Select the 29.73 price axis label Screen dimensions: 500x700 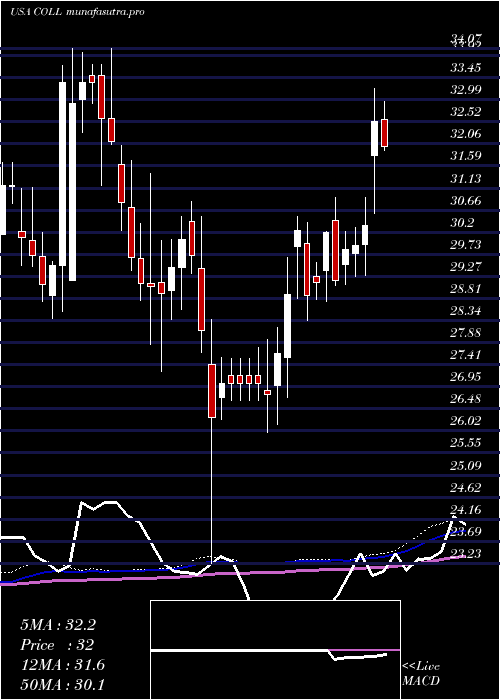pyautogui.click(x=466, y=244)
